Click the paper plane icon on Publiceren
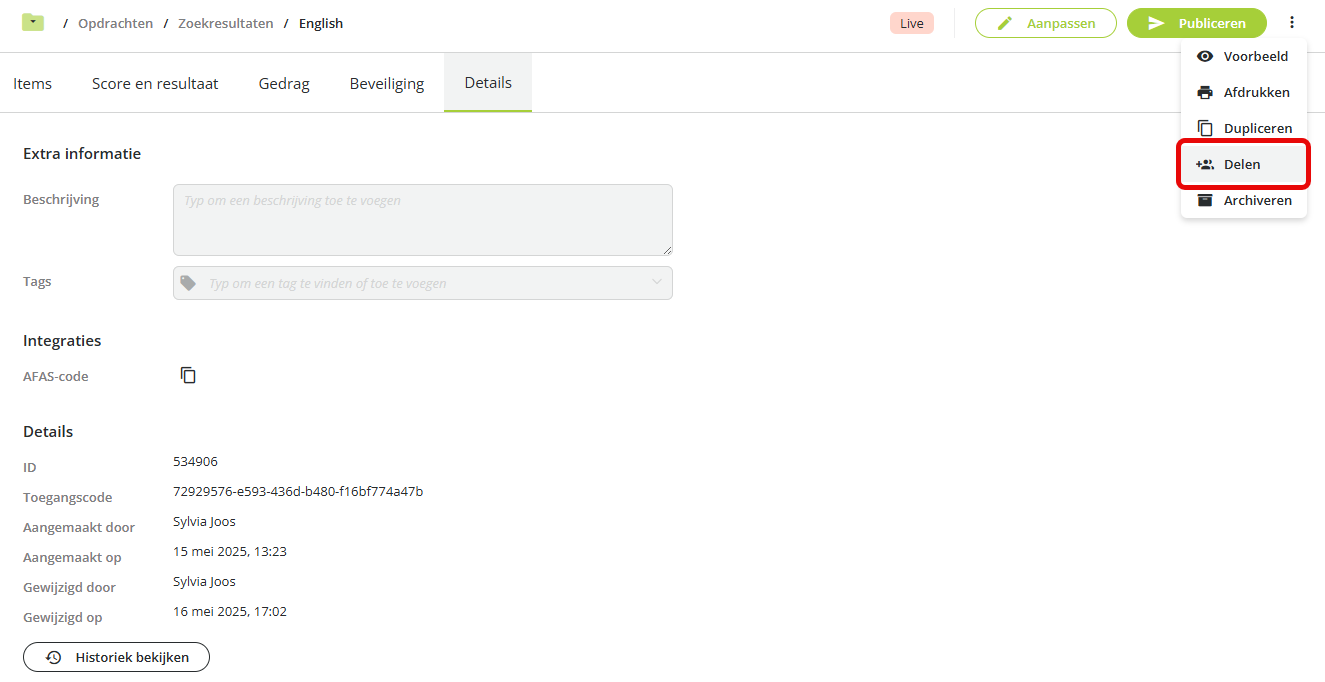 click(x=1156, y=23)
